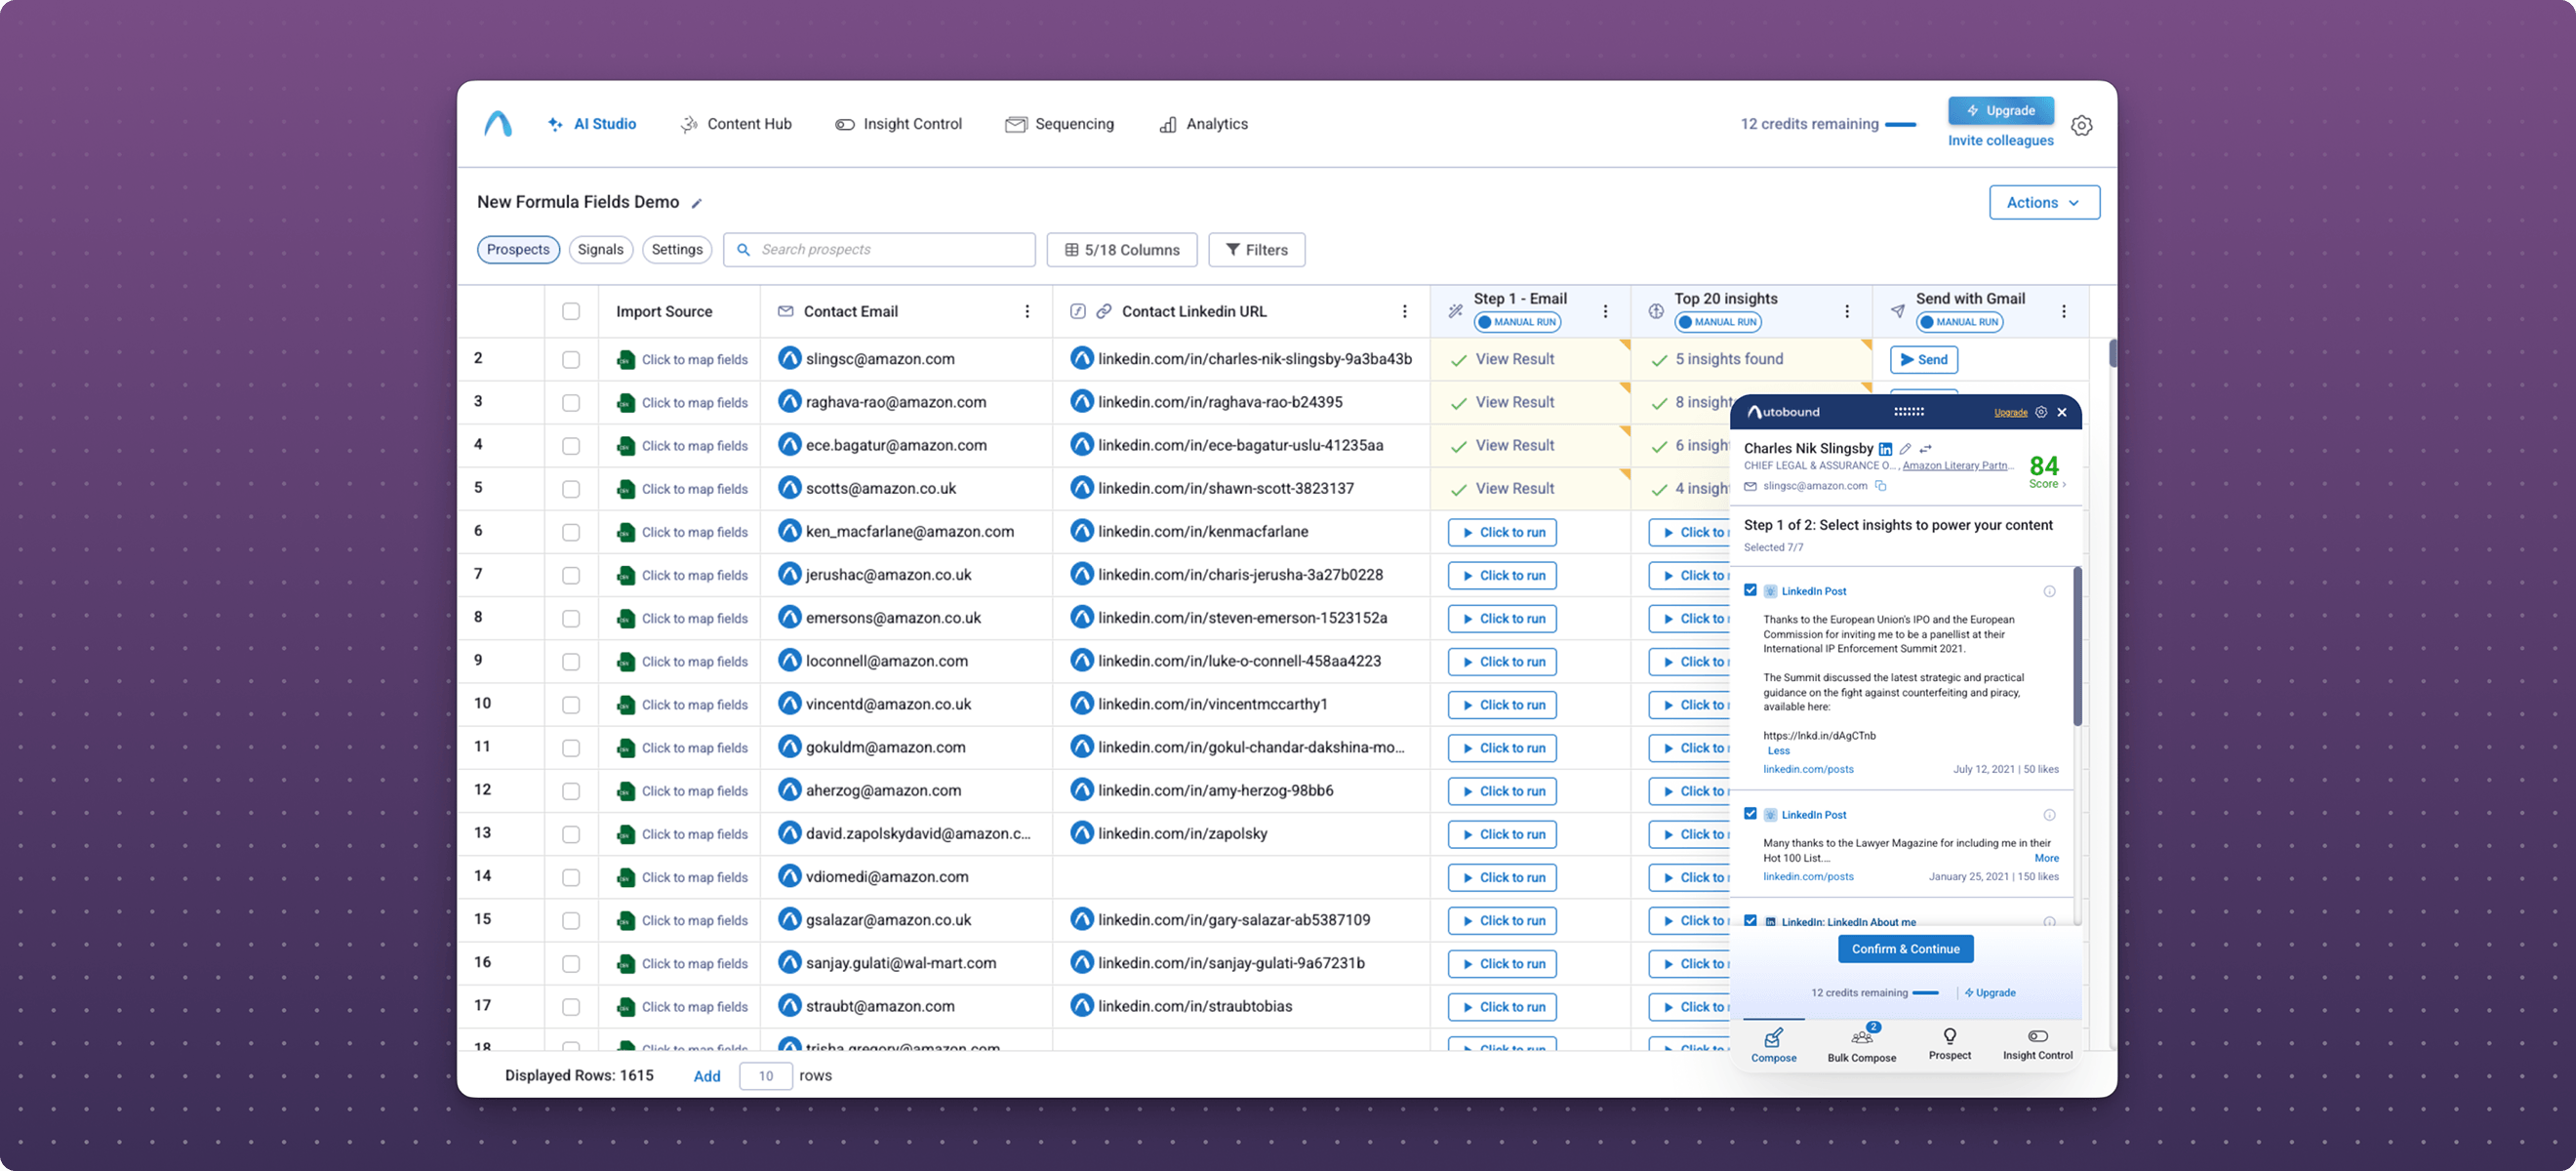
Task: Click Autobound icon beside linkedin.com/in/kenmacfarlane
Action: [x=1082, y=532]
